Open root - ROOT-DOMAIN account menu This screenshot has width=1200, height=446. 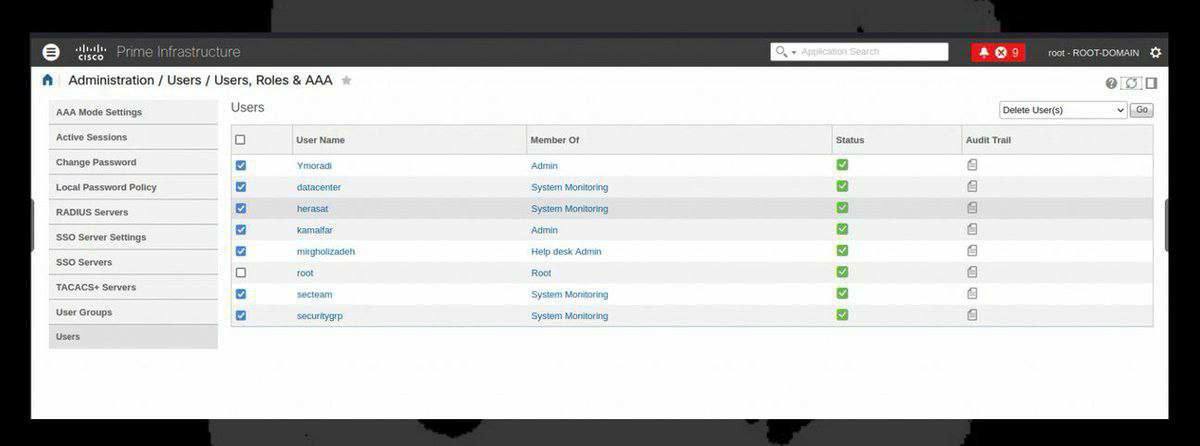coord(1094,52)
